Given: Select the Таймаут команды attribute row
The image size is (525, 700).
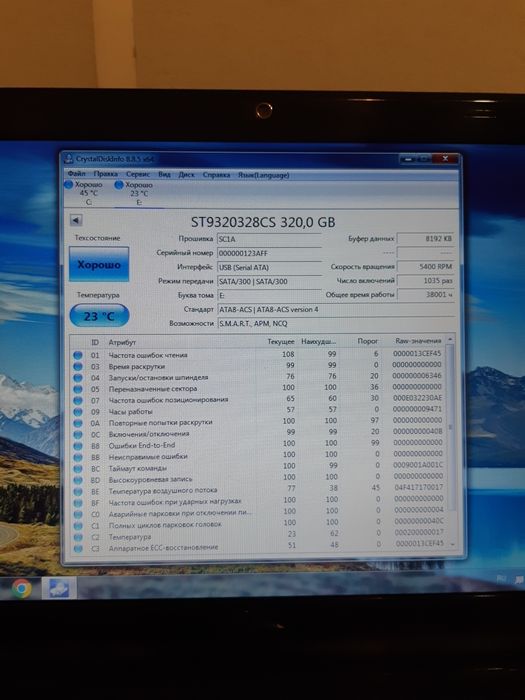Looking at the screenshot, I should (258, 467).
